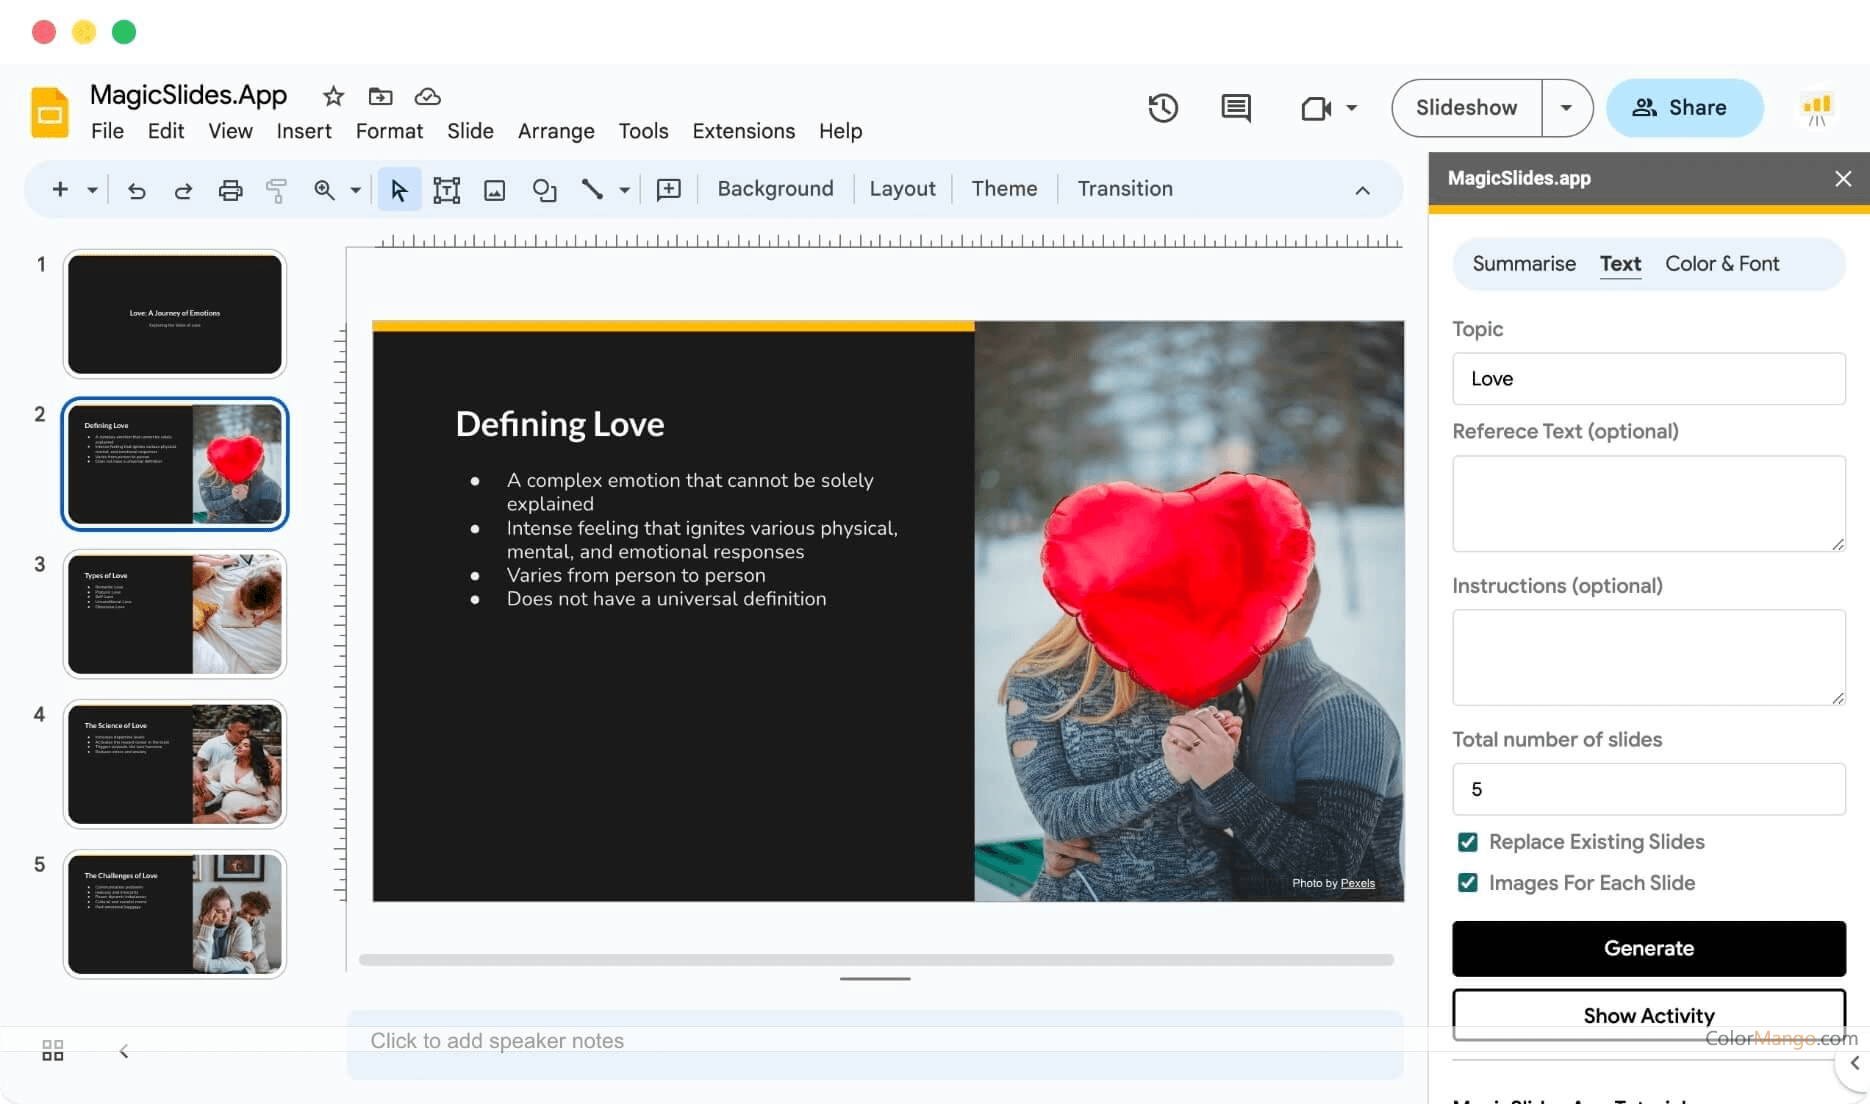Redo the last action
The image size is (1870, 1104).
(183, 189)
